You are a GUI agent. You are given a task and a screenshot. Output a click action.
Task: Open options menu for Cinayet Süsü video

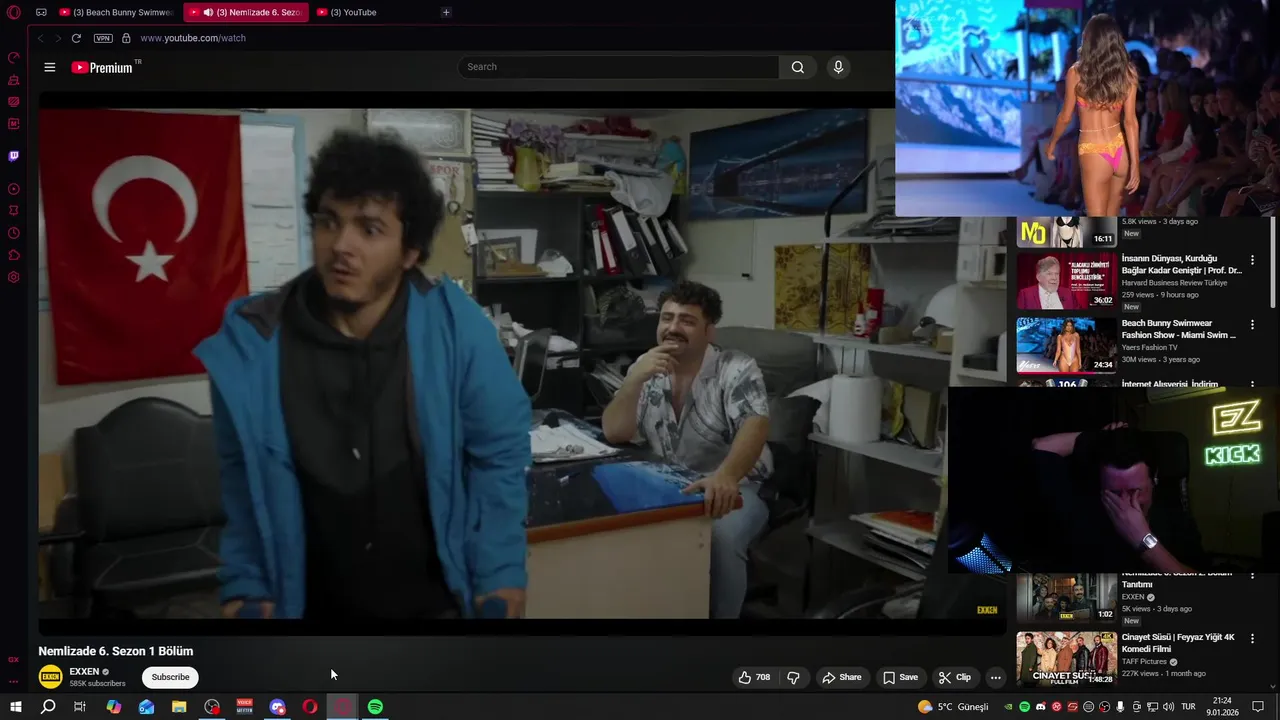pos(1252,638)
